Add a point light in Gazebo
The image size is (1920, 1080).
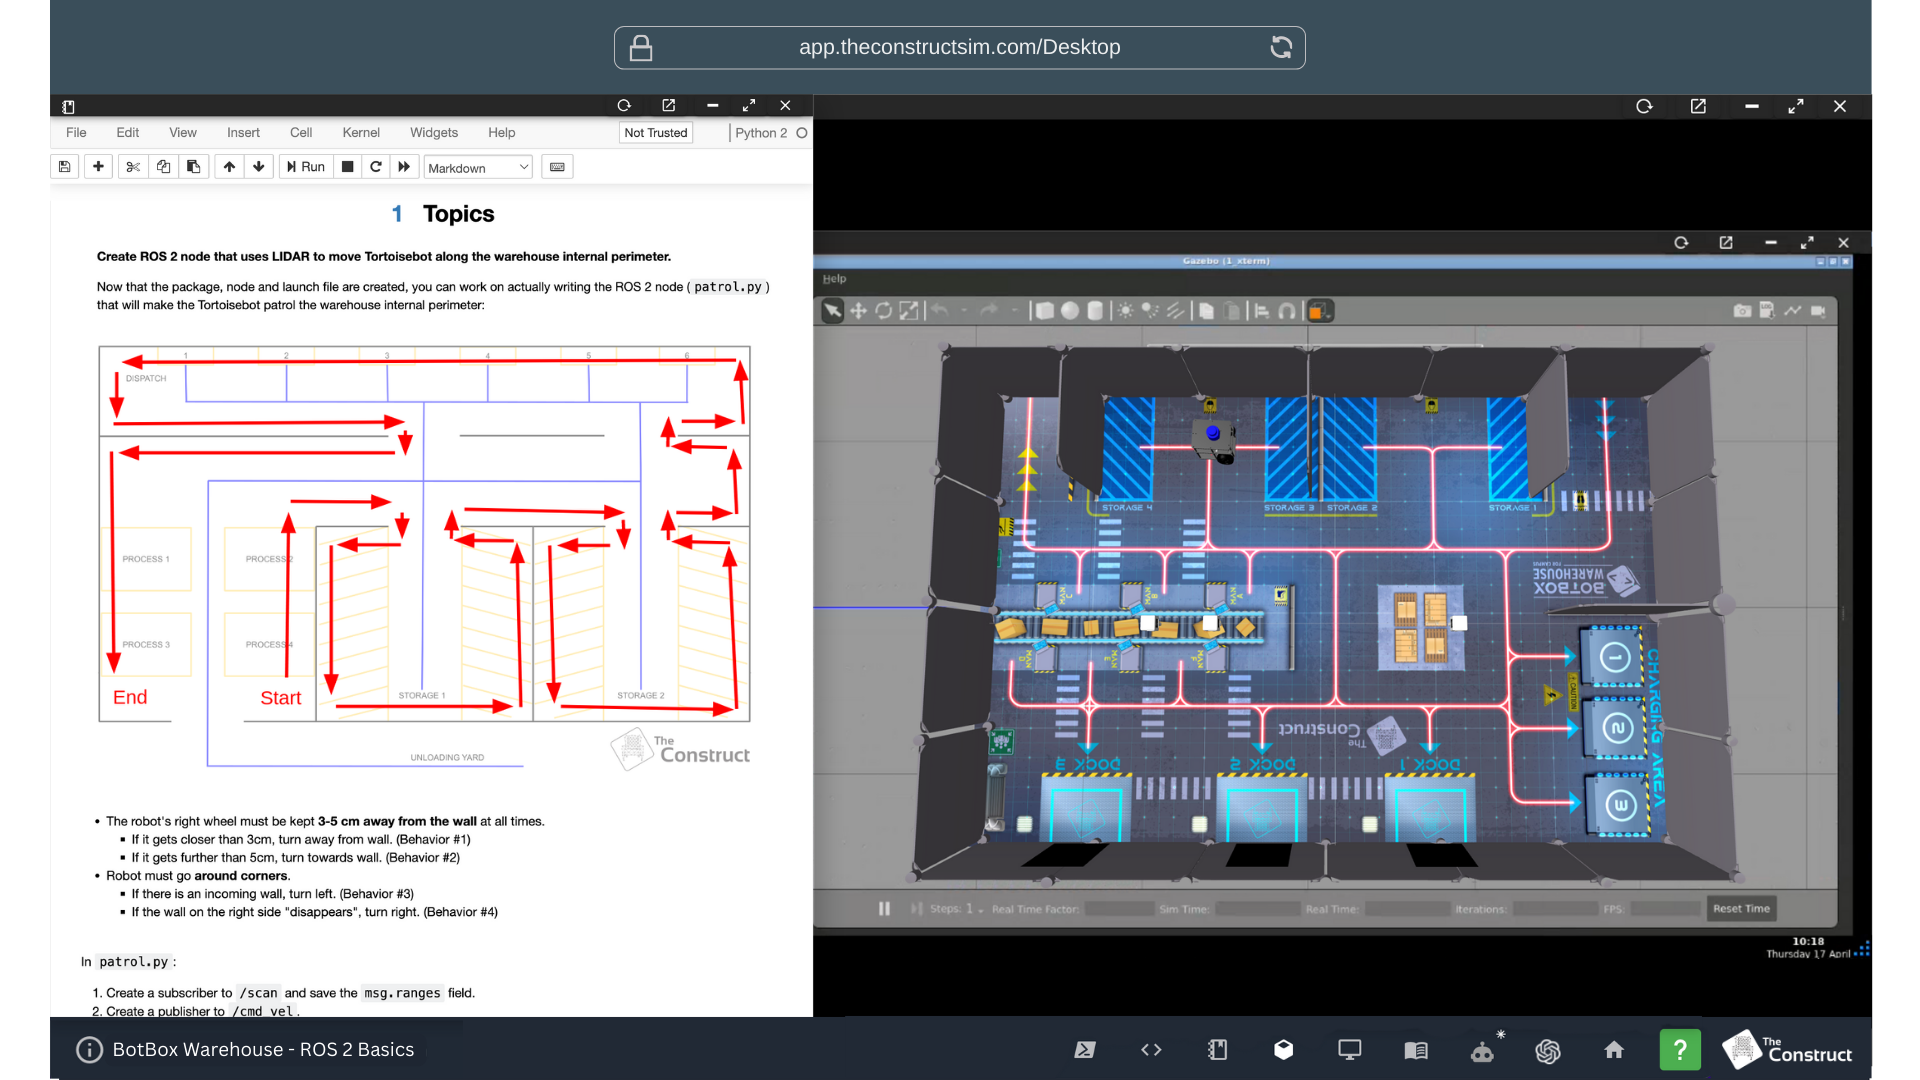pos(1125,311)
